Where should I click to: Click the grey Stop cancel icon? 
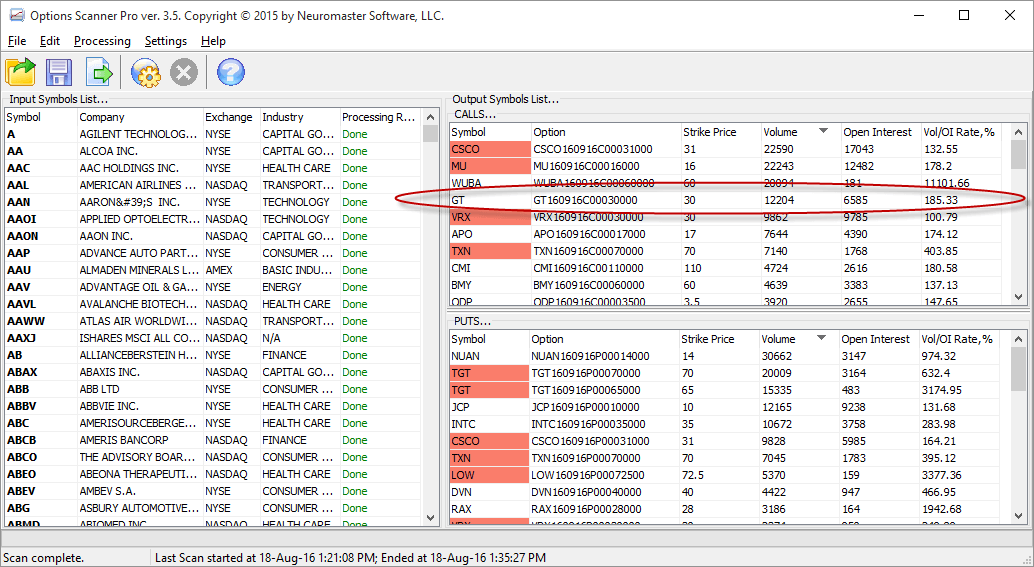tap(184, 72)
